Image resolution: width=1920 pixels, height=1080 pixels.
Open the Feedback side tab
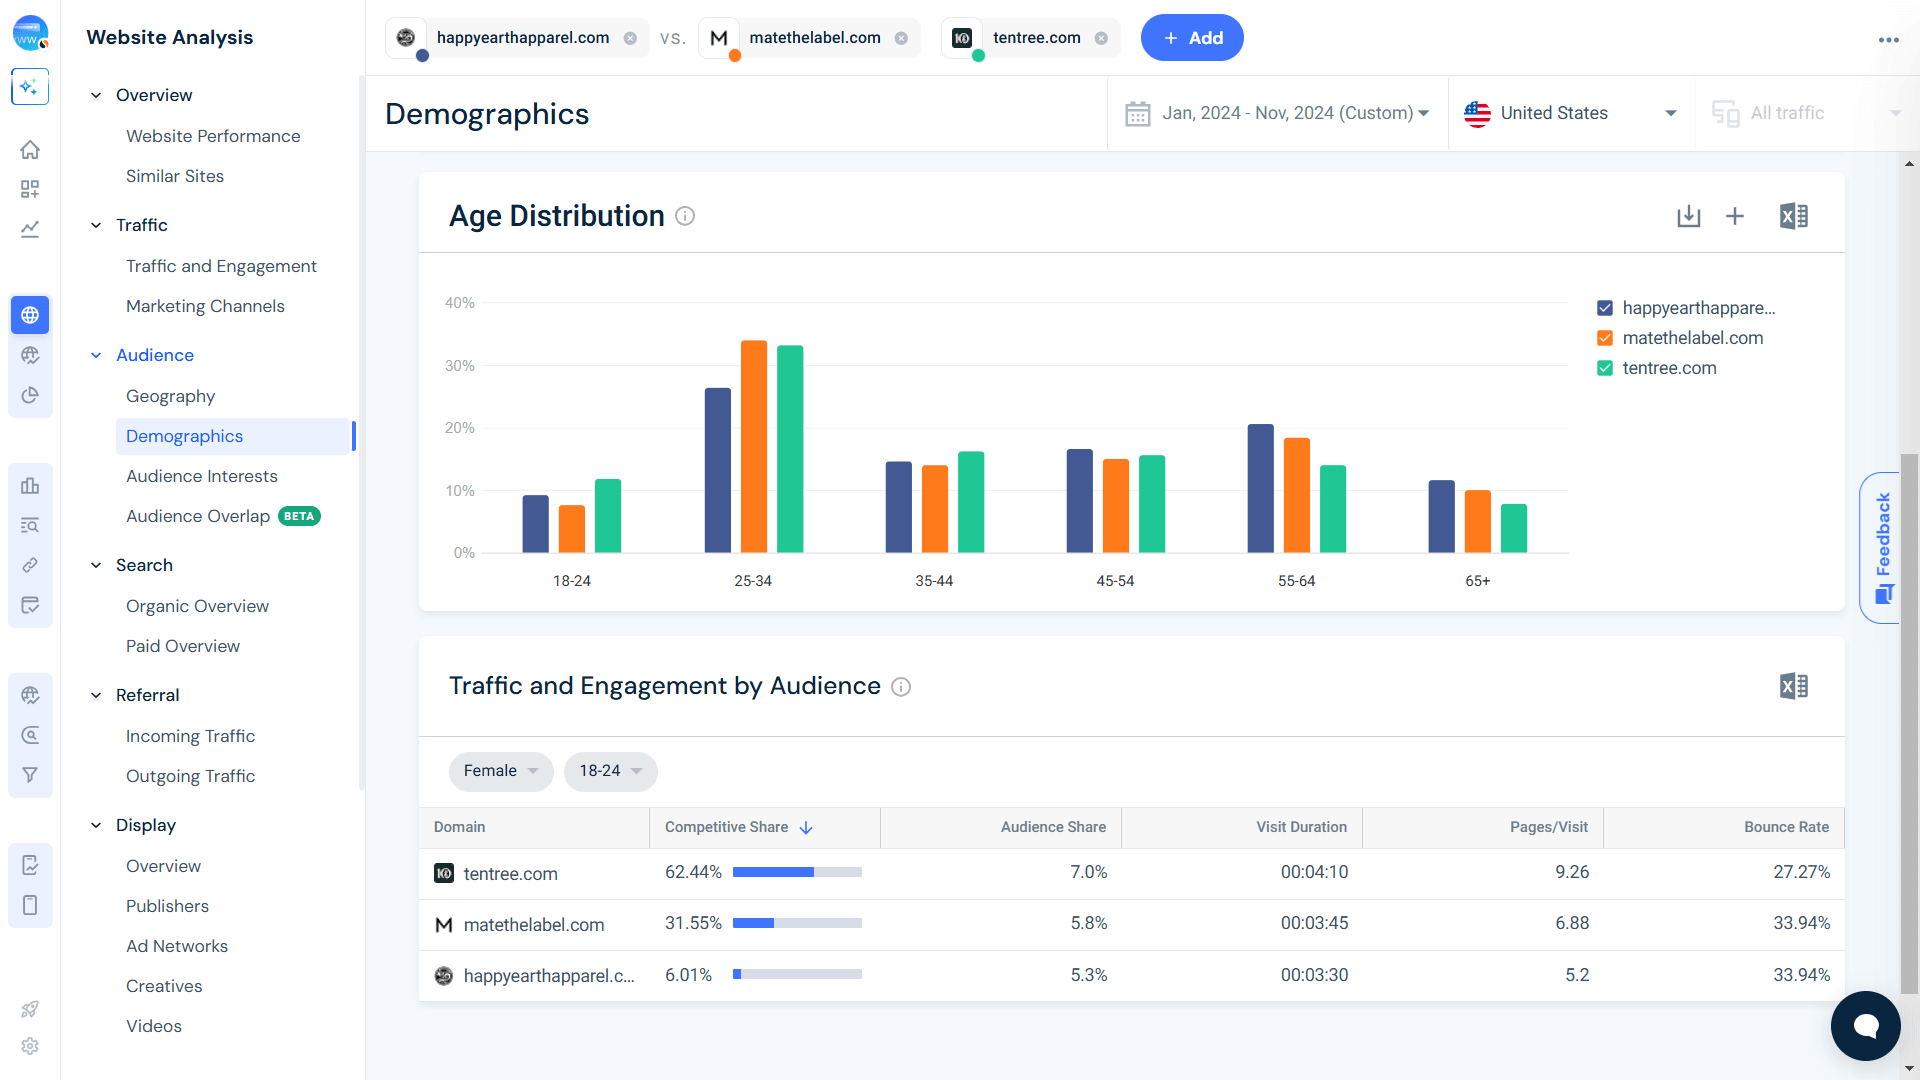pyautogui.click(x=1881, y=548)
